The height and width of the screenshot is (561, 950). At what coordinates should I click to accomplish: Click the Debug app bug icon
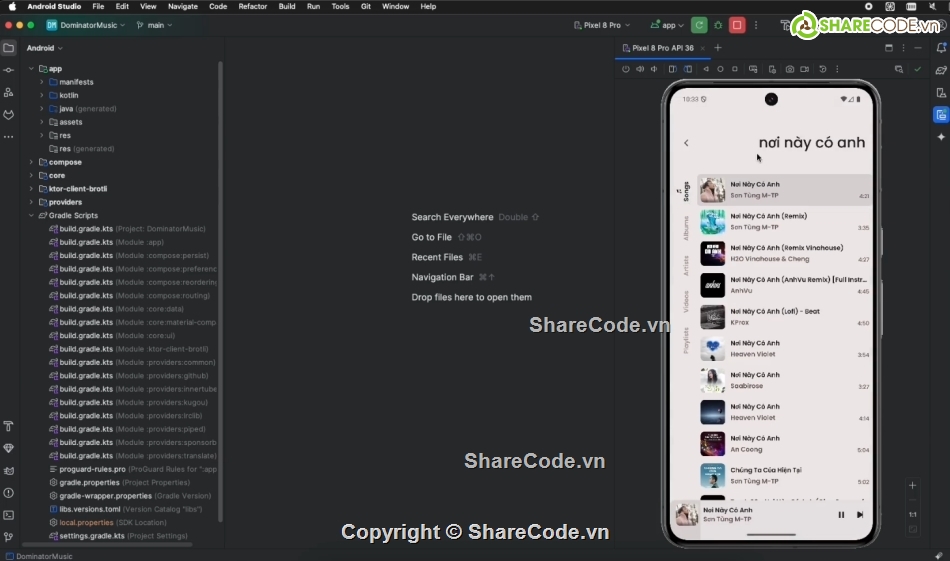(x=718, y=25)
